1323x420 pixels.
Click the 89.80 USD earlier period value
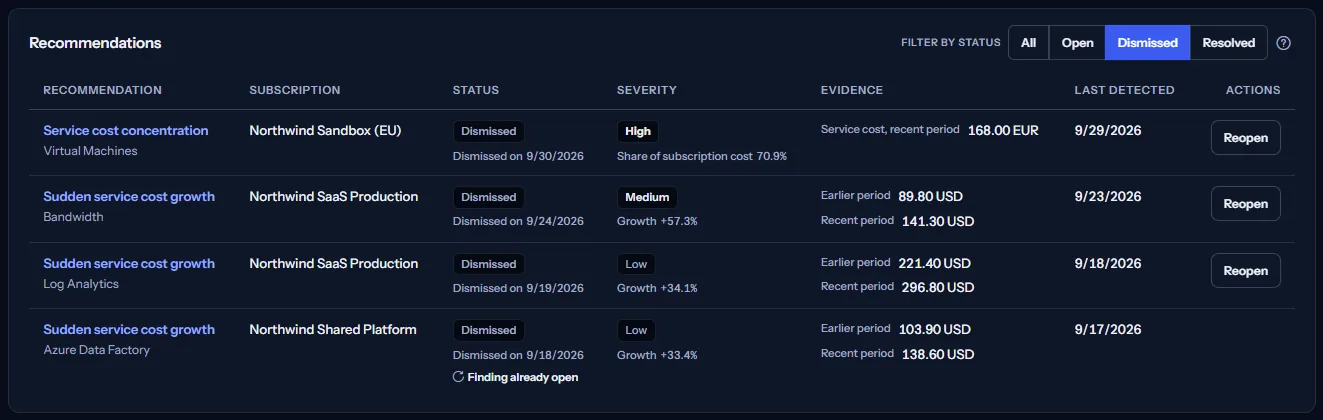point(930,197)
